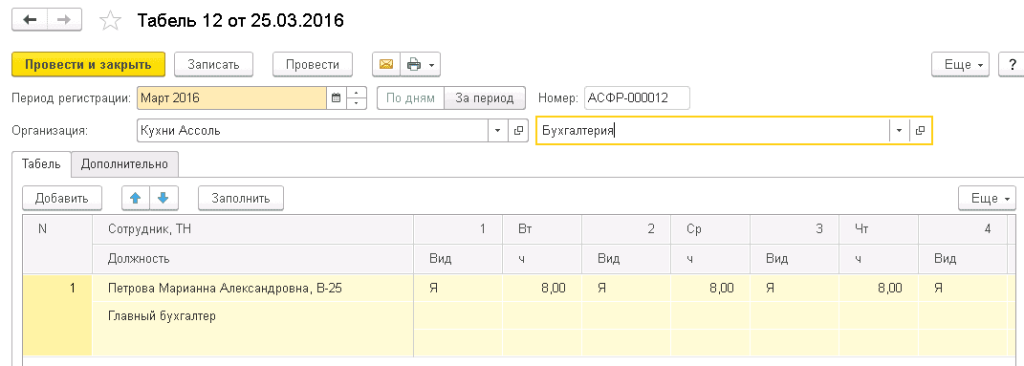Focus the Номер field АСФР-000012
Screen dimensions: 1024x366
[637, 99]
